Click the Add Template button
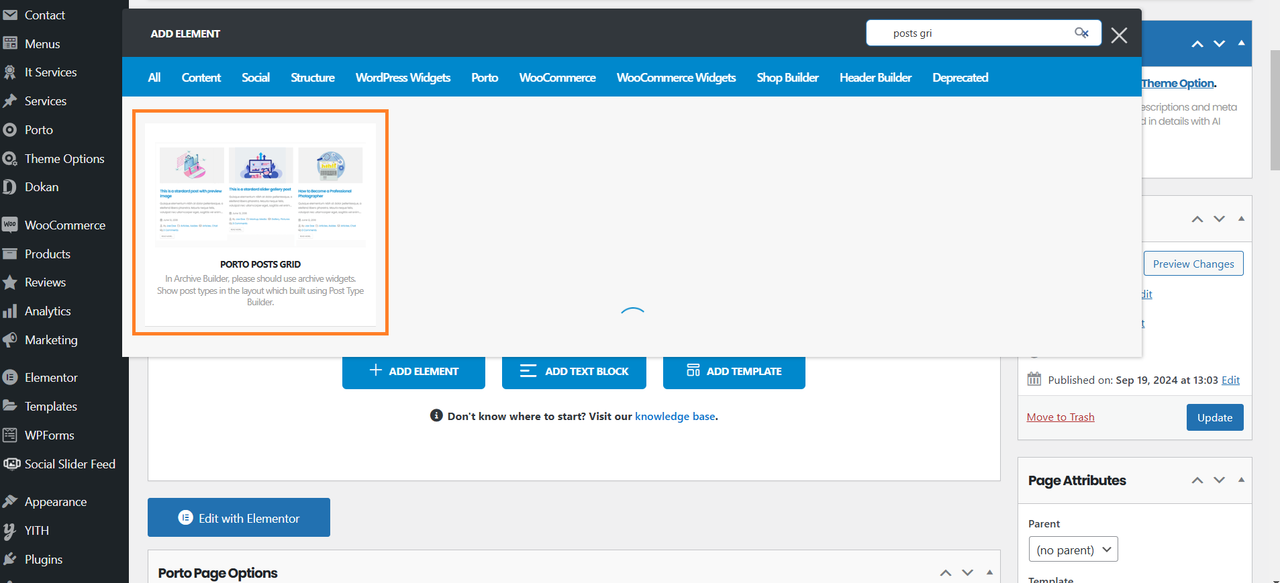Screen dimensions: 1280x583 tap(734, 371)
